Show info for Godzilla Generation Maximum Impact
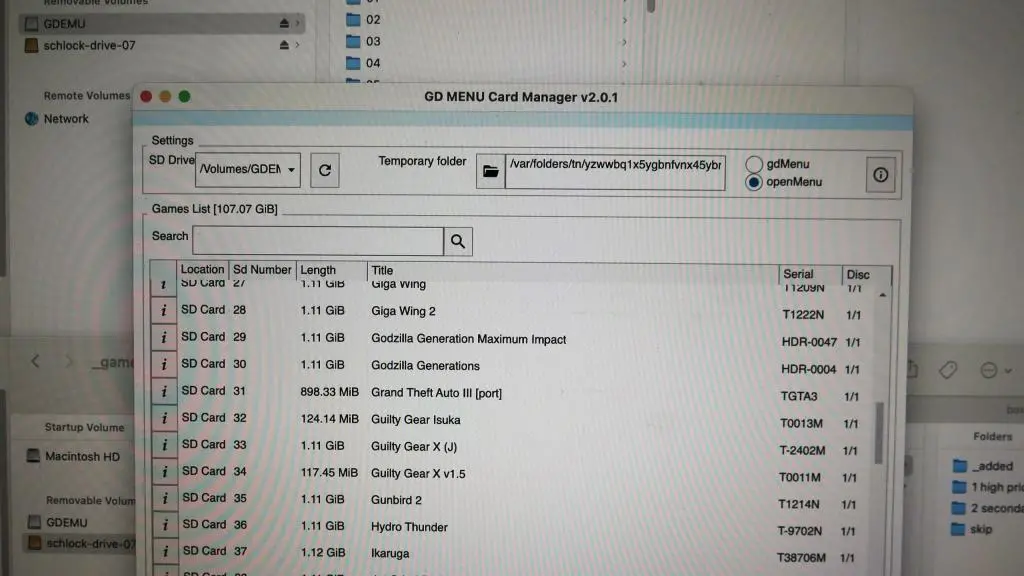1024x576 pixels. (x=164, y=337)
